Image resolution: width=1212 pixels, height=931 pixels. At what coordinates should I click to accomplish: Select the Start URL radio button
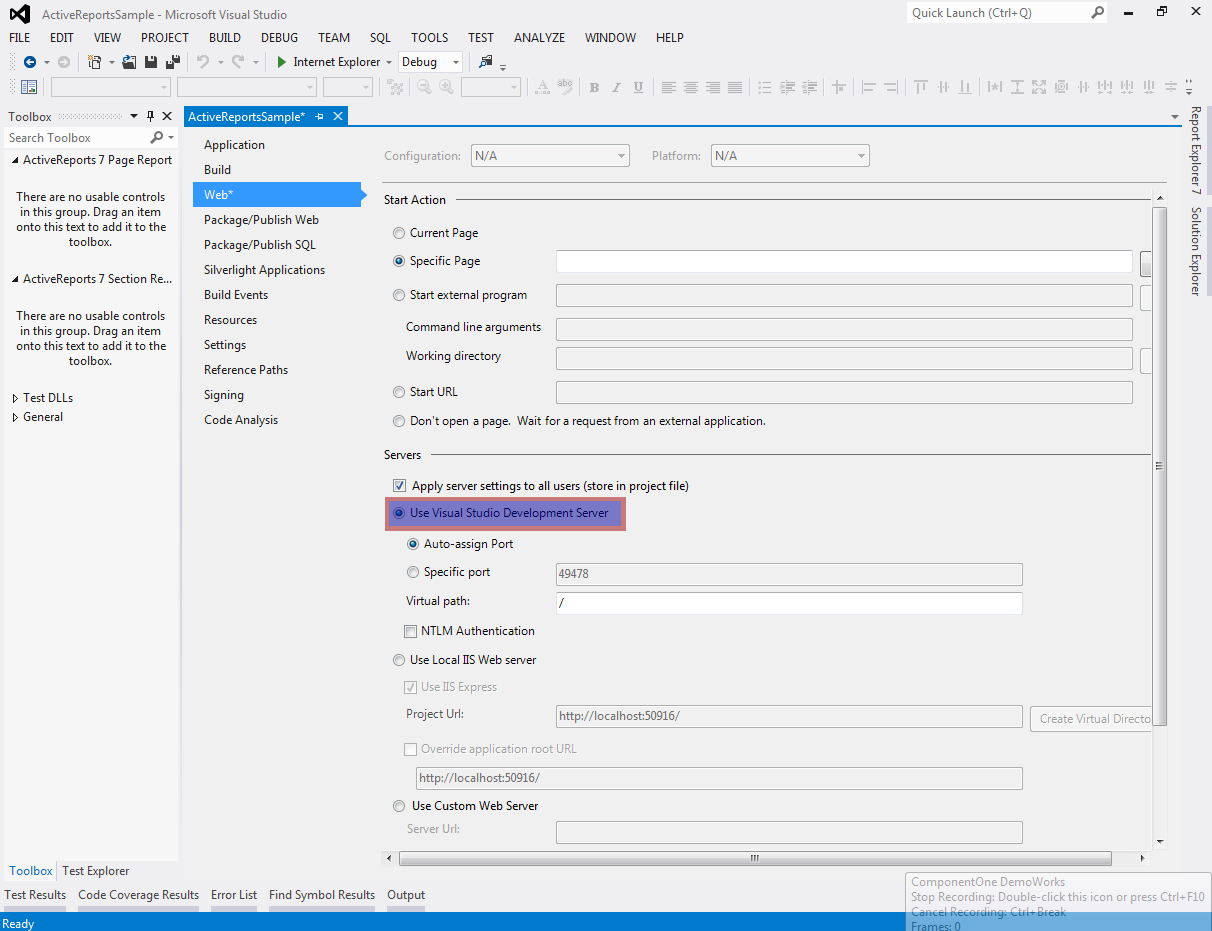(x=400, y=392)
